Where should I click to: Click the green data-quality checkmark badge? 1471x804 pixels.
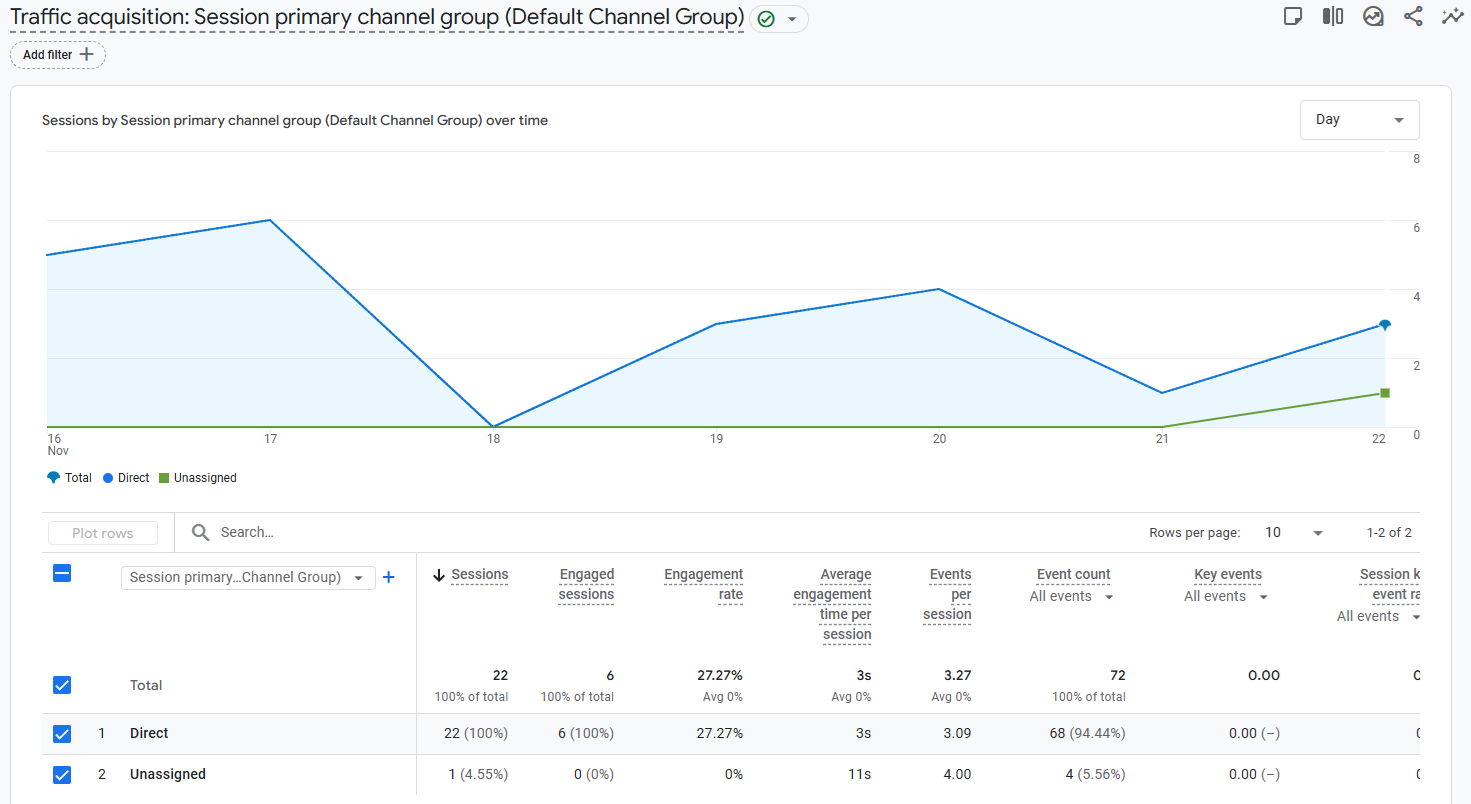tap(767, 18)
